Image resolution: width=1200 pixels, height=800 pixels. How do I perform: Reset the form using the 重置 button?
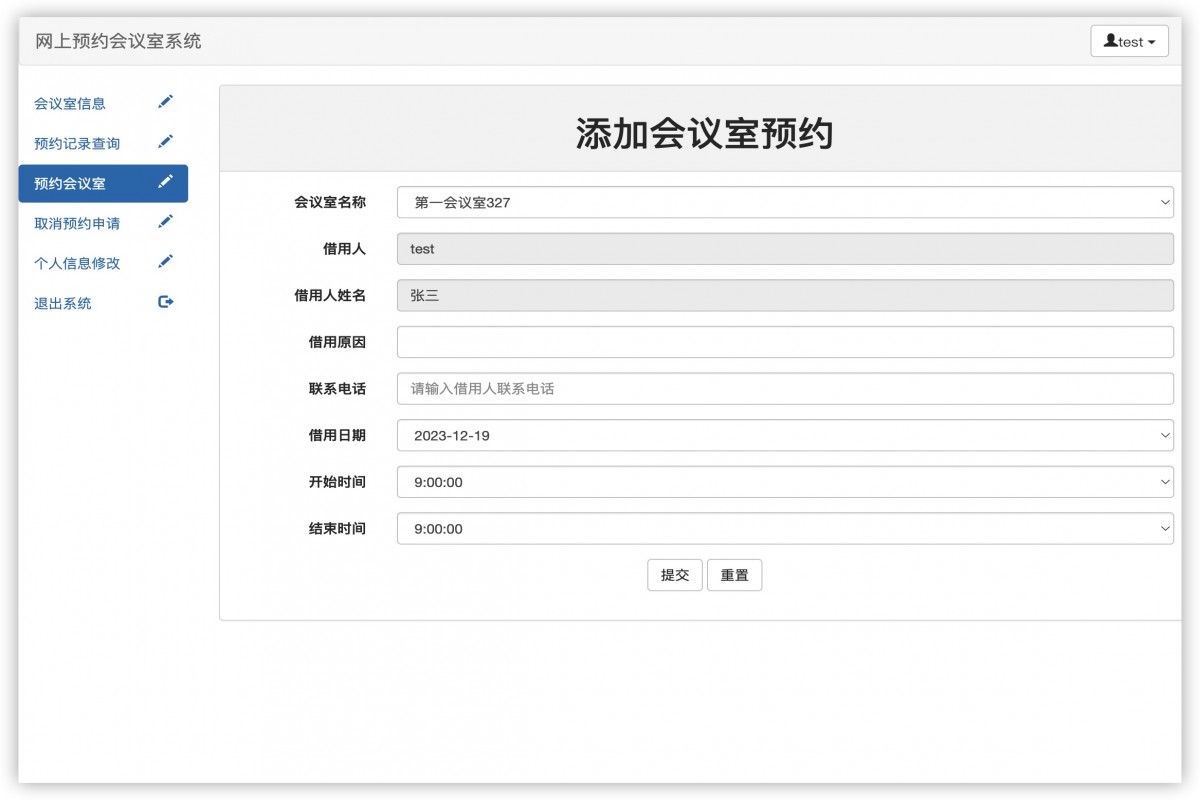[735, 574]
